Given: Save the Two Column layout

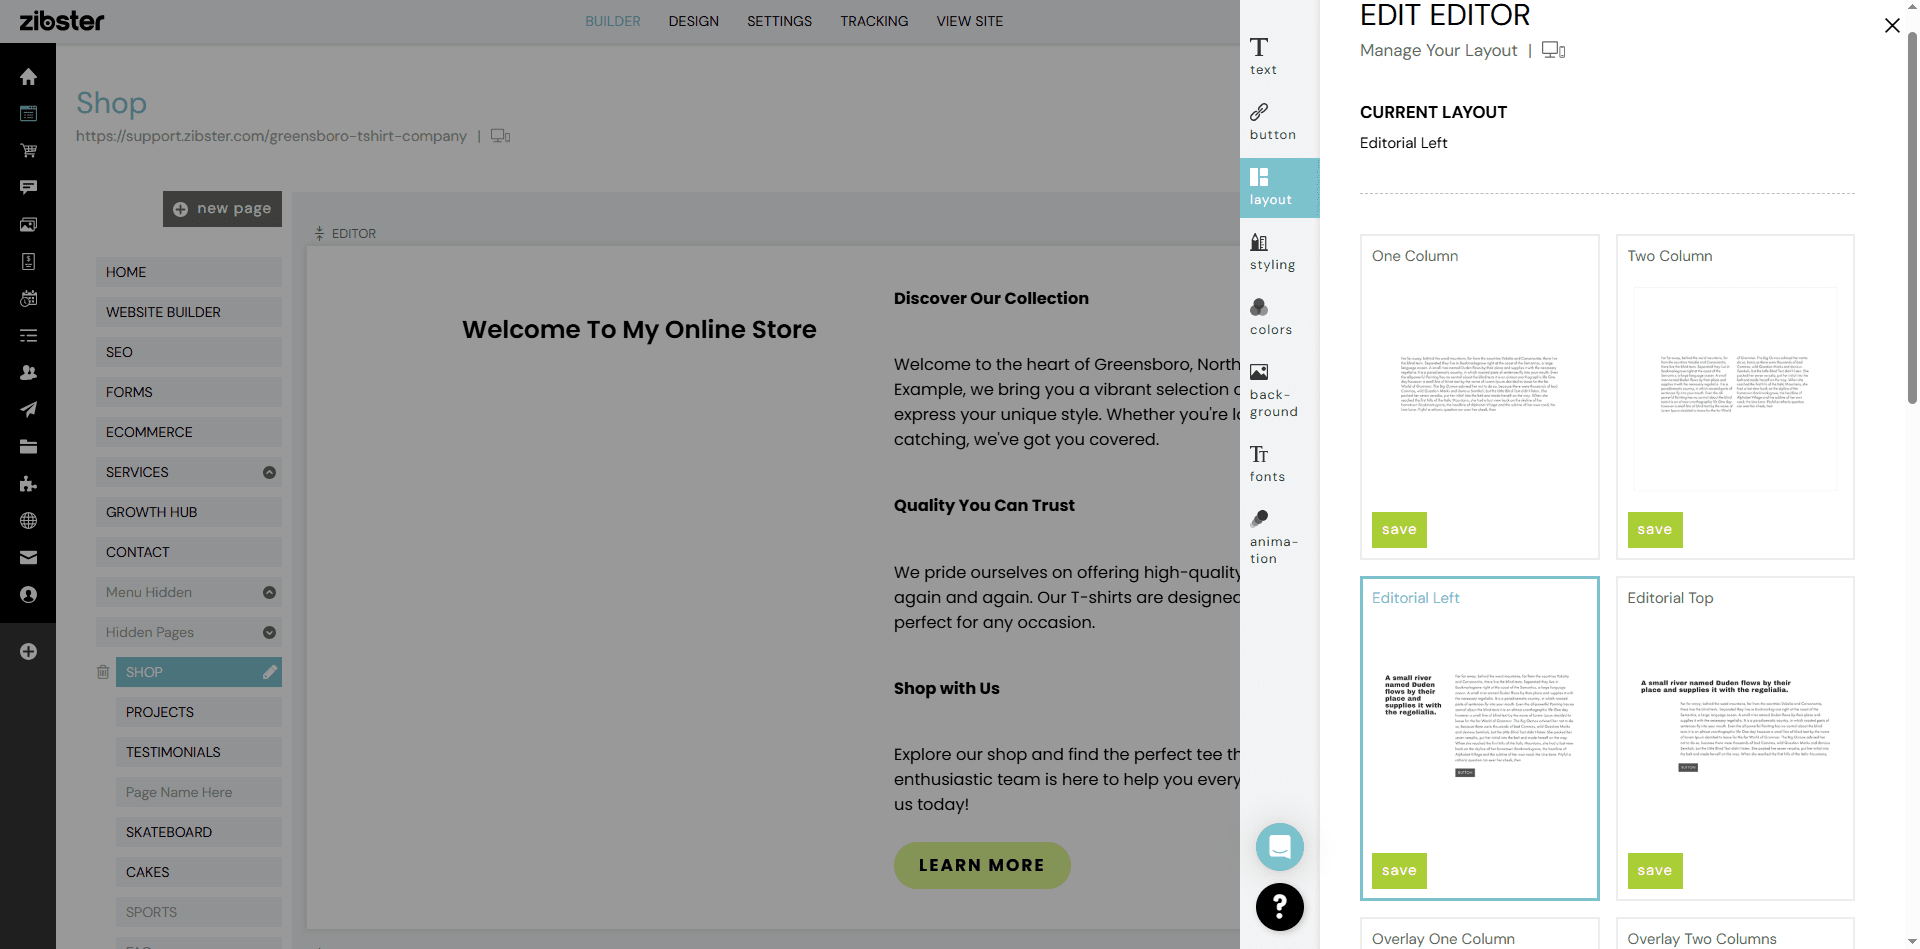Looking at the screenshot, I should click(1654, 529).
